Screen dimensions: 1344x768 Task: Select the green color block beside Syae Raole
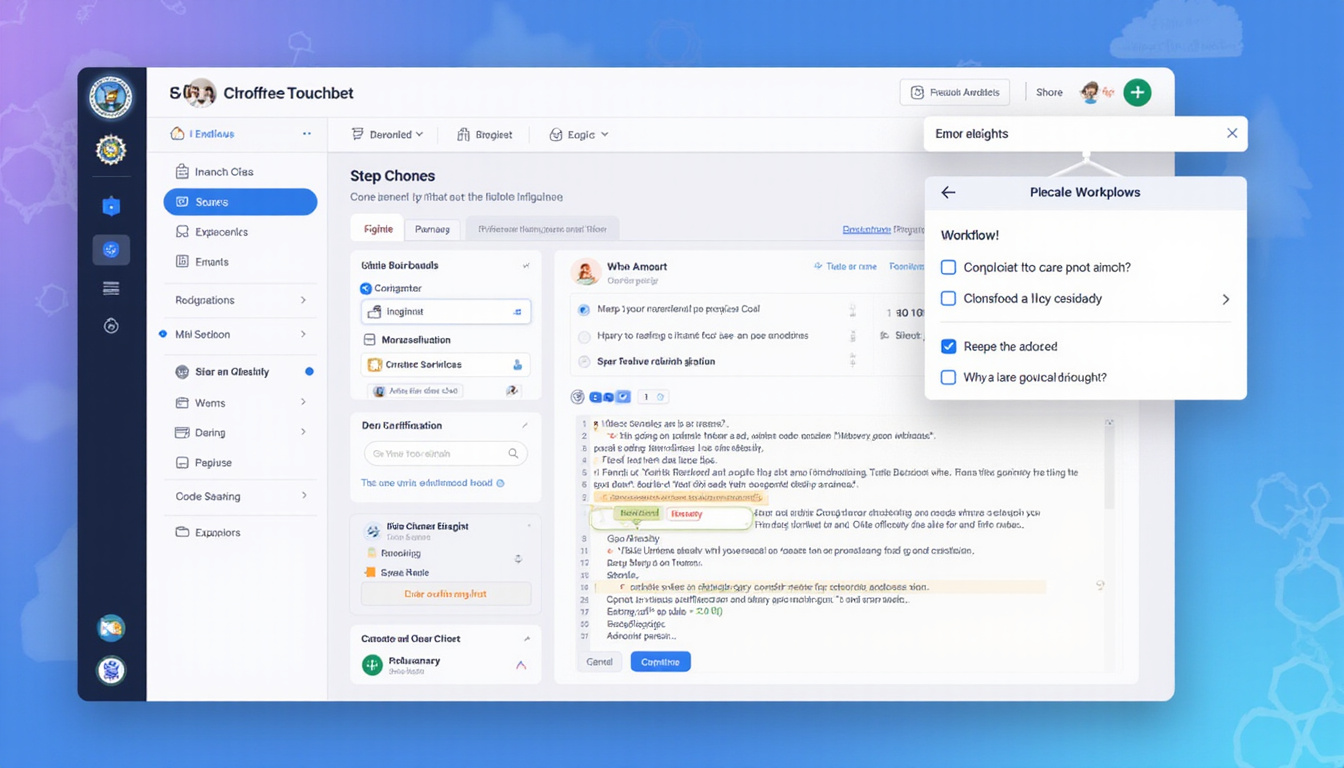(x=370, y=572)
